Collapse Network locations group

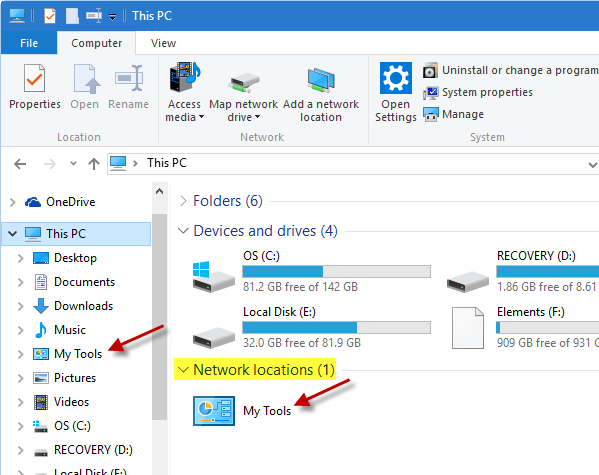click(183, 370)
